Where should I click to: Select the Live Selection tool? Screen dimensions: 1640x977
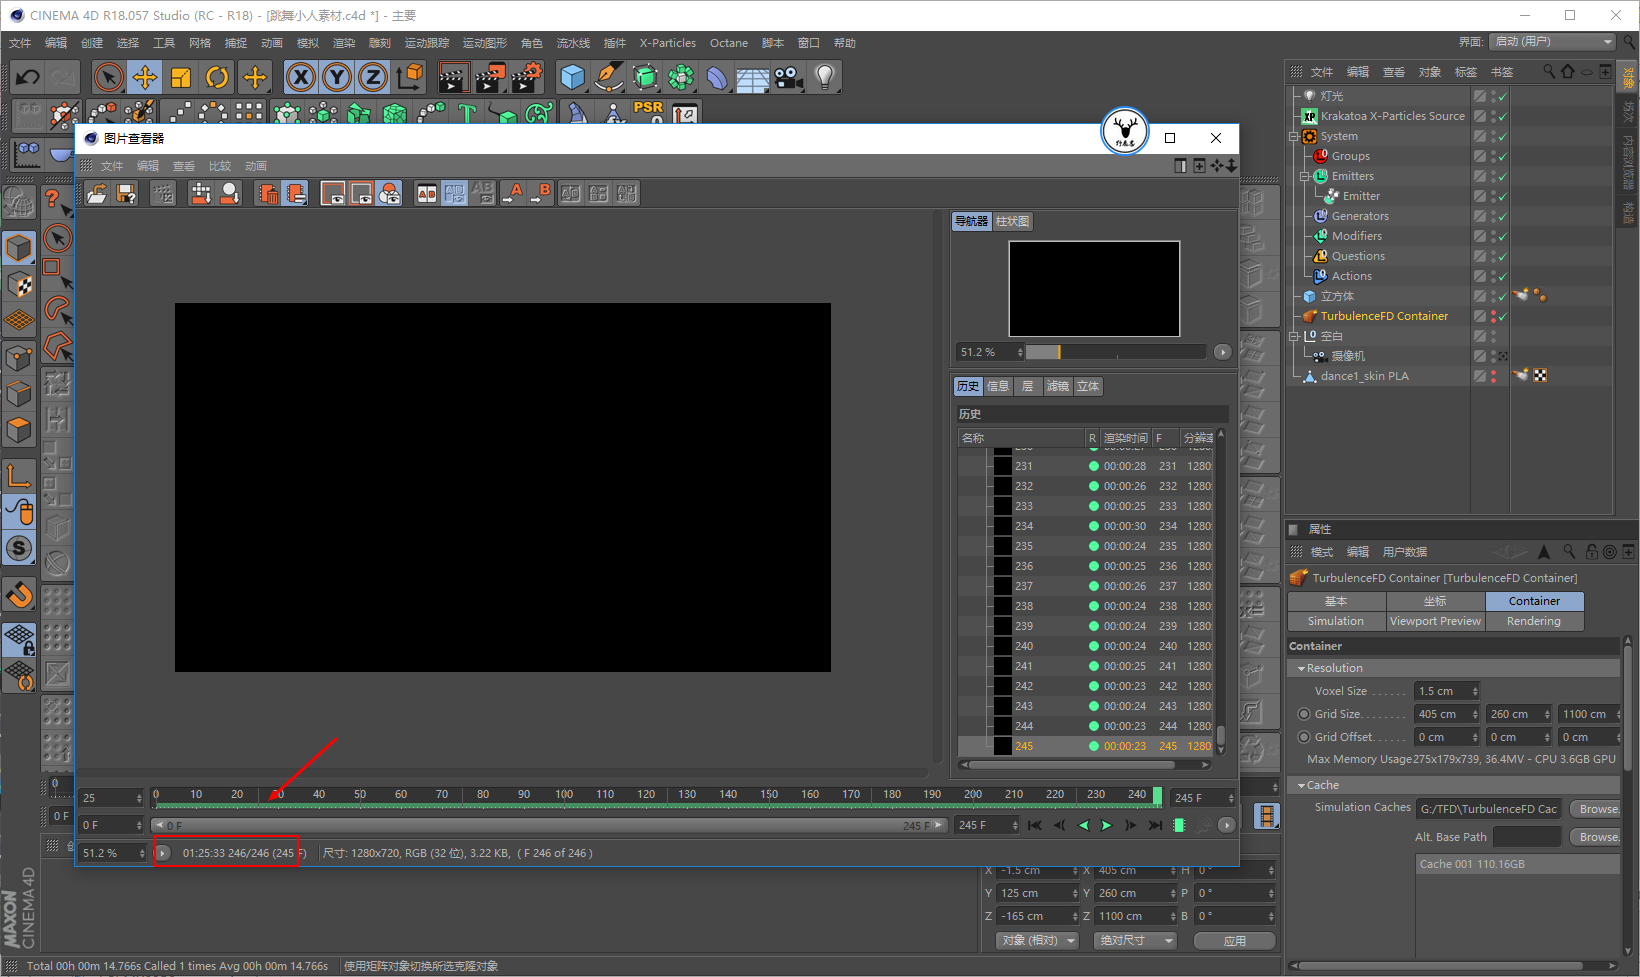[x=109, y=77]
